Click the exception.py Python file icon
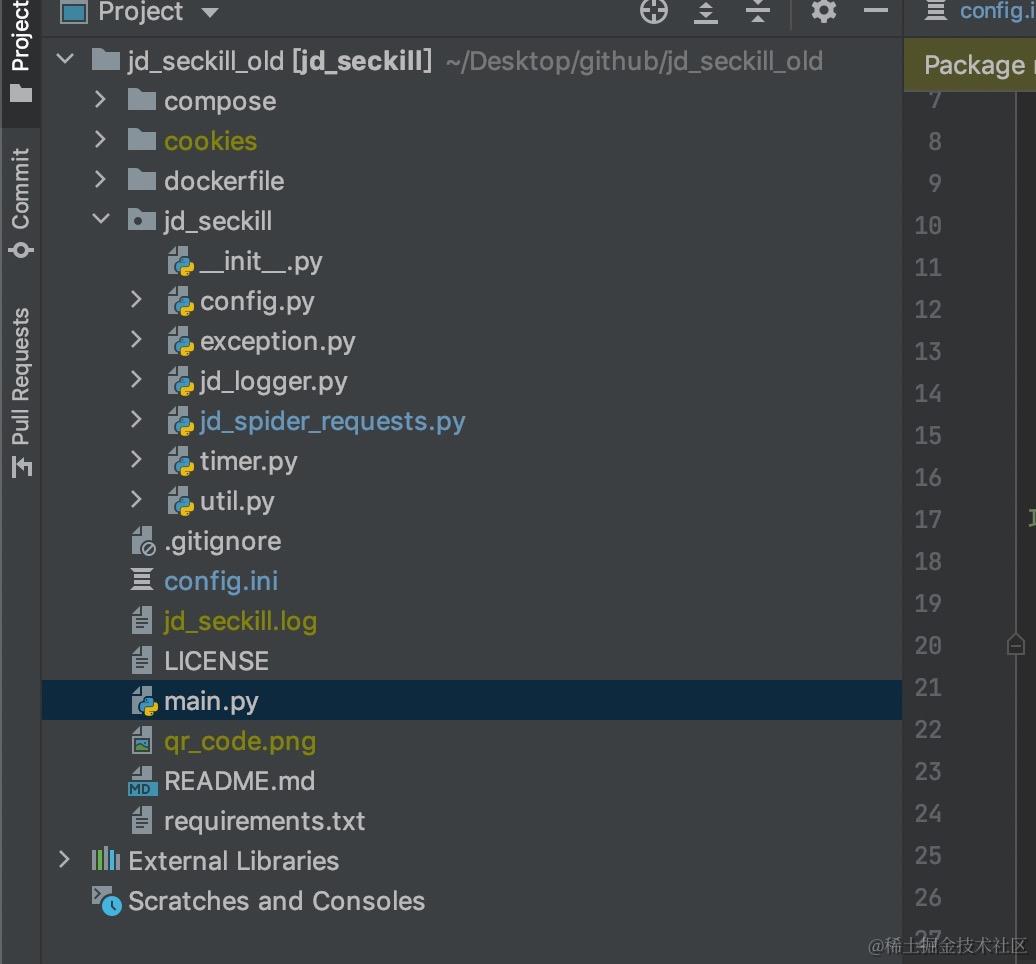Viewport: 1036px width, 964px height. tap(180, 341)
